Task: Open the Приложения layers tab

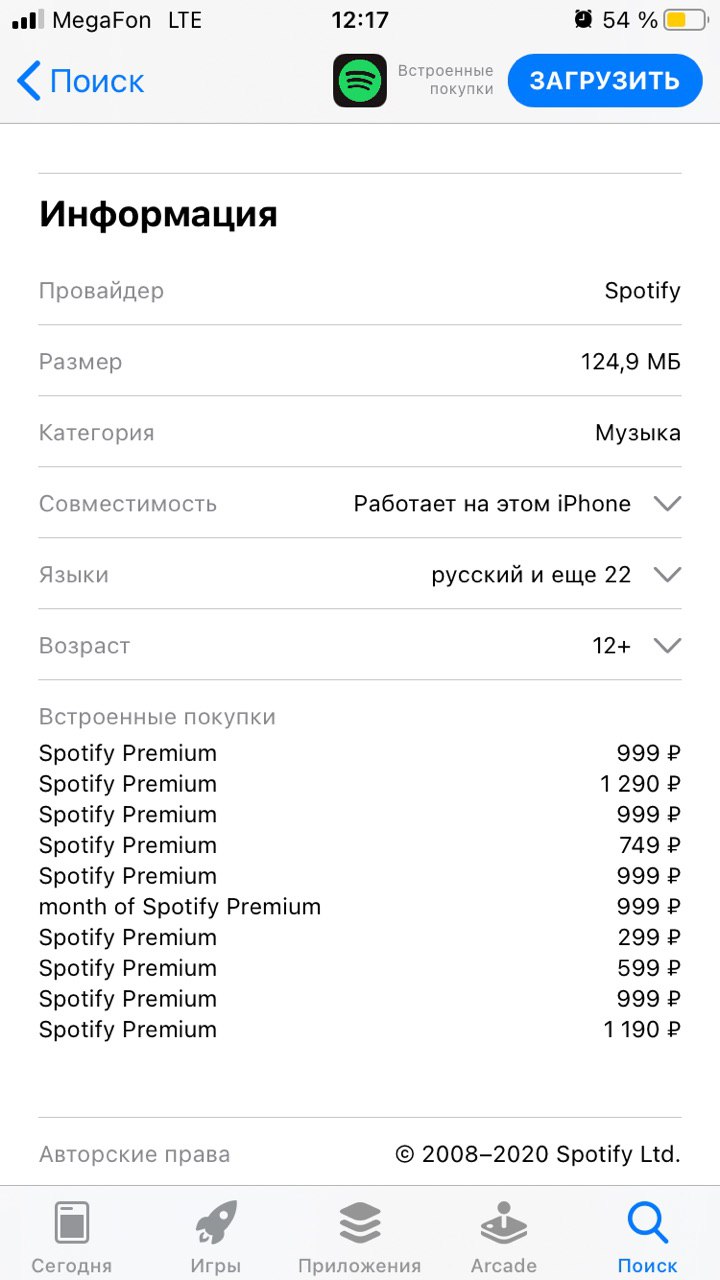Action: [x=360, y=1223]
